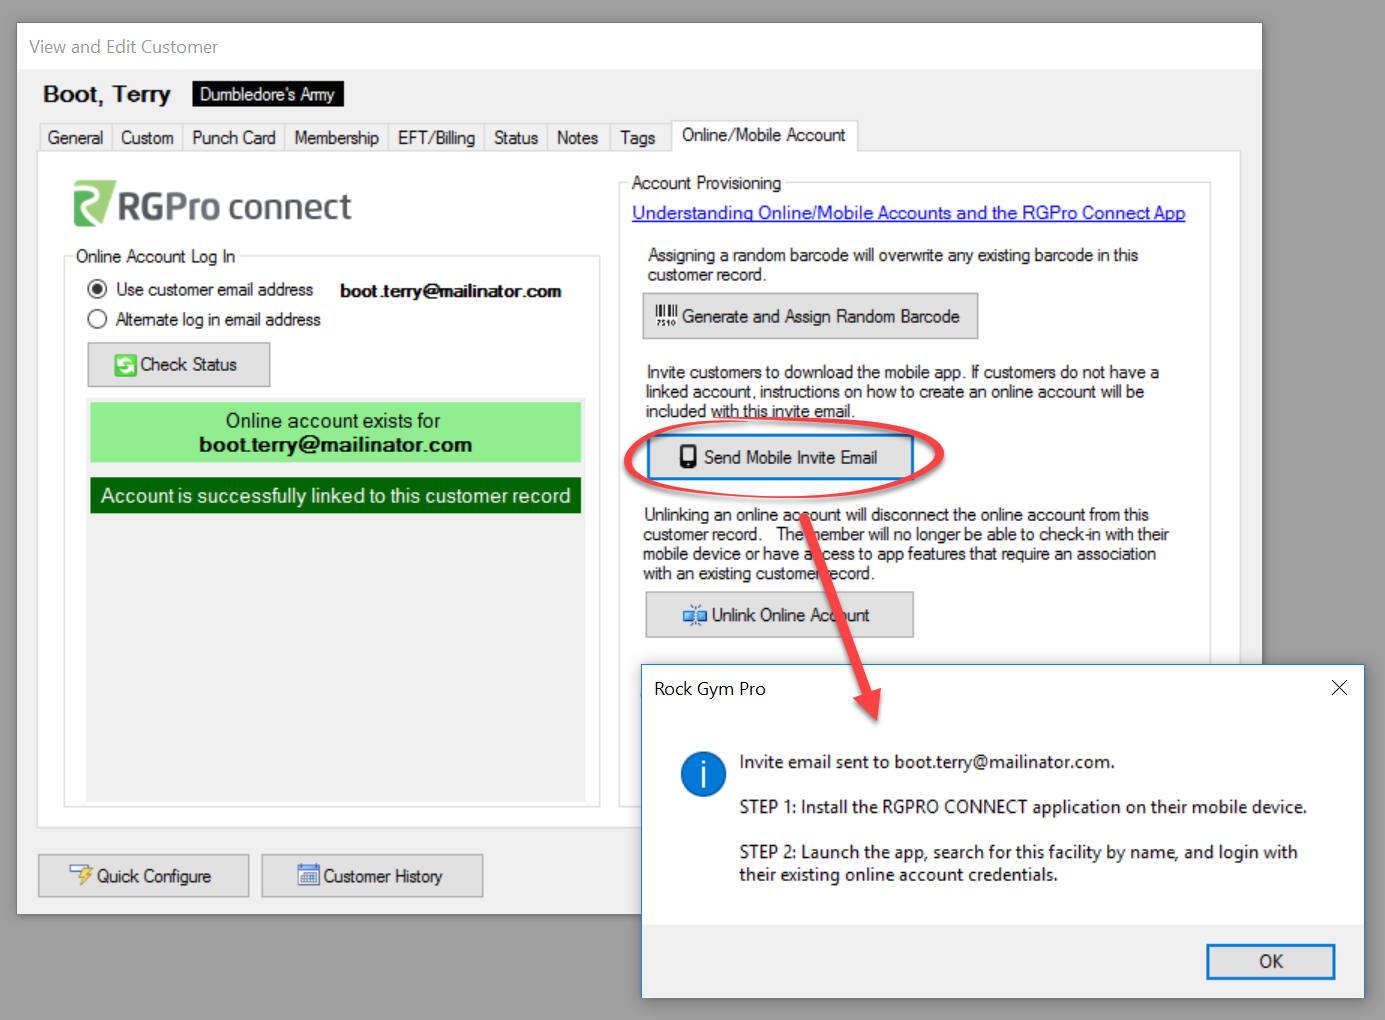The image size is (1385, 1020).
Task: Click Send Mobile Invite Email button
Action: click(780, 457)
